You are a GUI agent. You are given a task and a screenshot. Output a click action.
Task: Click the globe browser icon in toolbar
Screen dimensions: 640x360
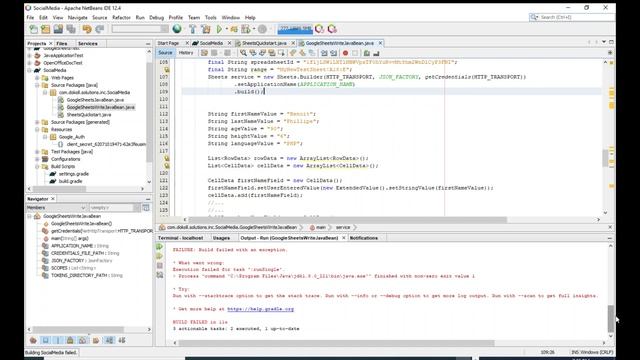click(177, 29)
